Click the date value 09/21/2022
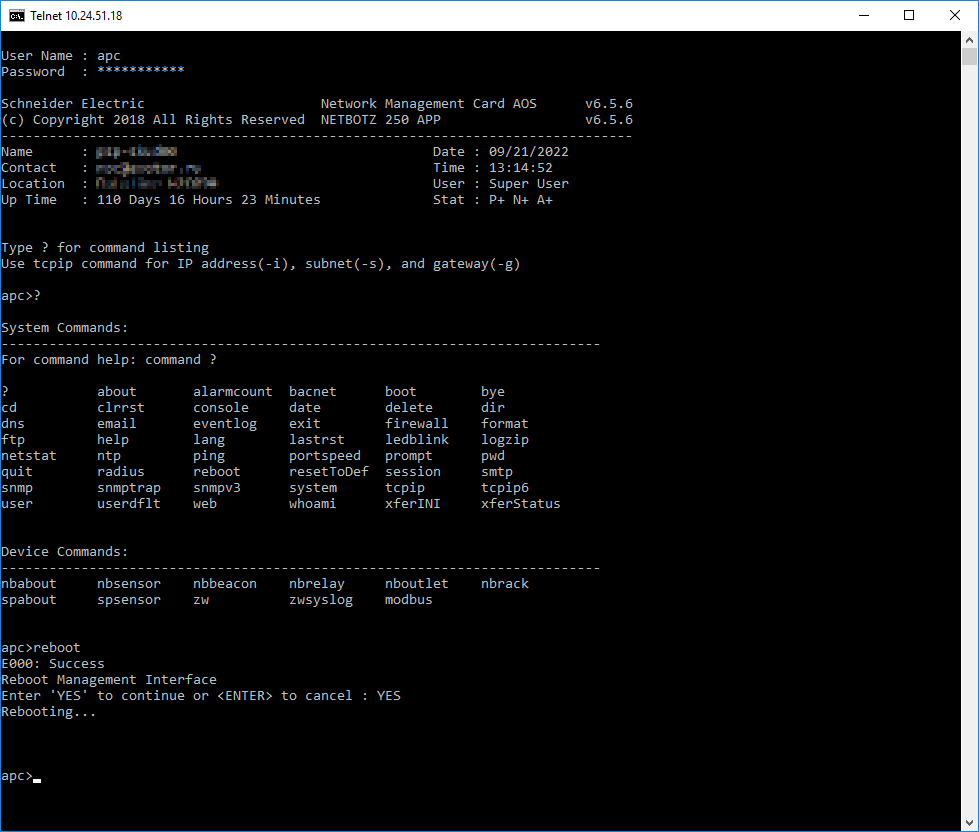 (x=529, y=152)
